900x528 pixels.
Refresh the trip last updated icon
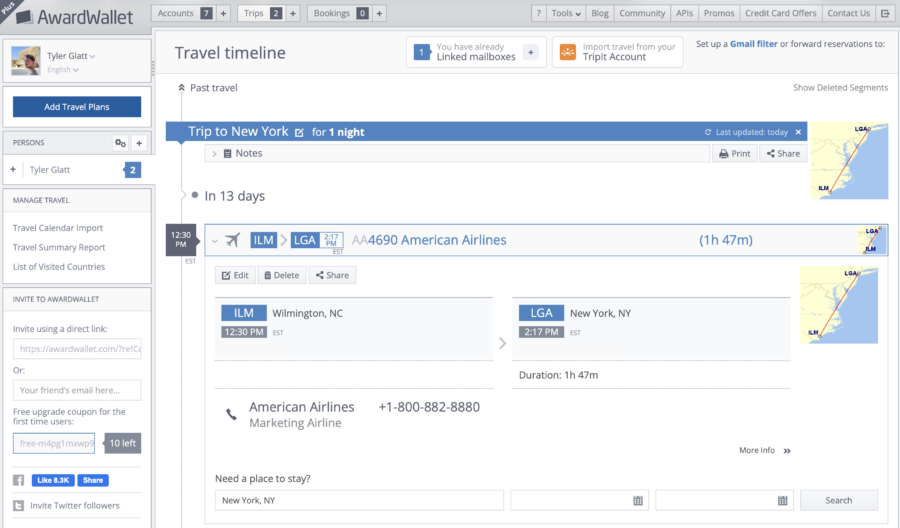(708, 132)
